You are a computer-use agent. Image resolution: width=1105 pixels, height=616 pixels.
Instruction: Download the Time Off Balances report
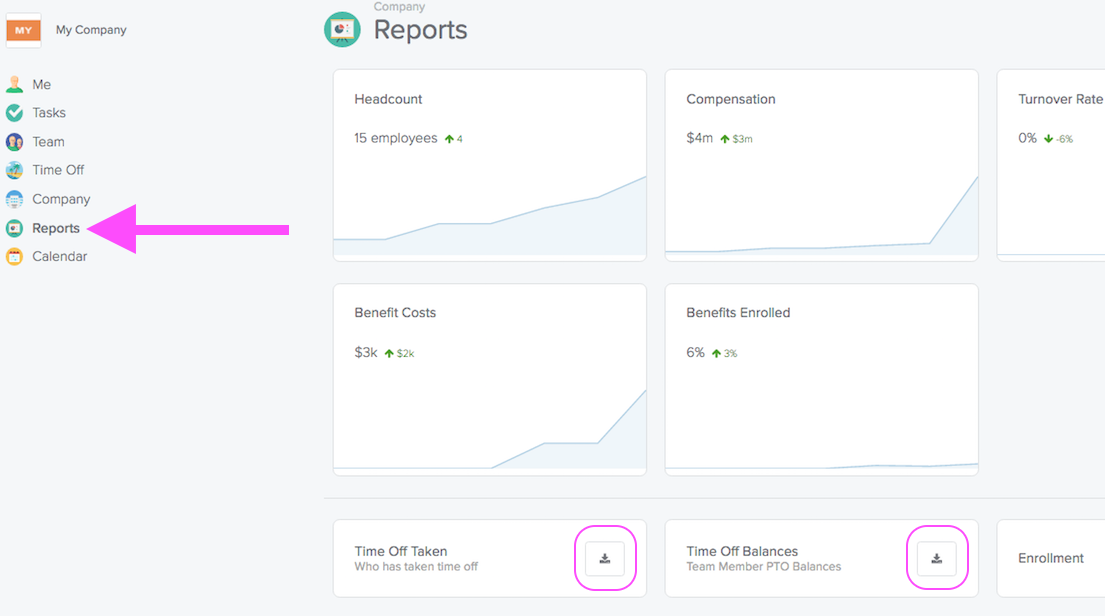click(x=937, y=558)
